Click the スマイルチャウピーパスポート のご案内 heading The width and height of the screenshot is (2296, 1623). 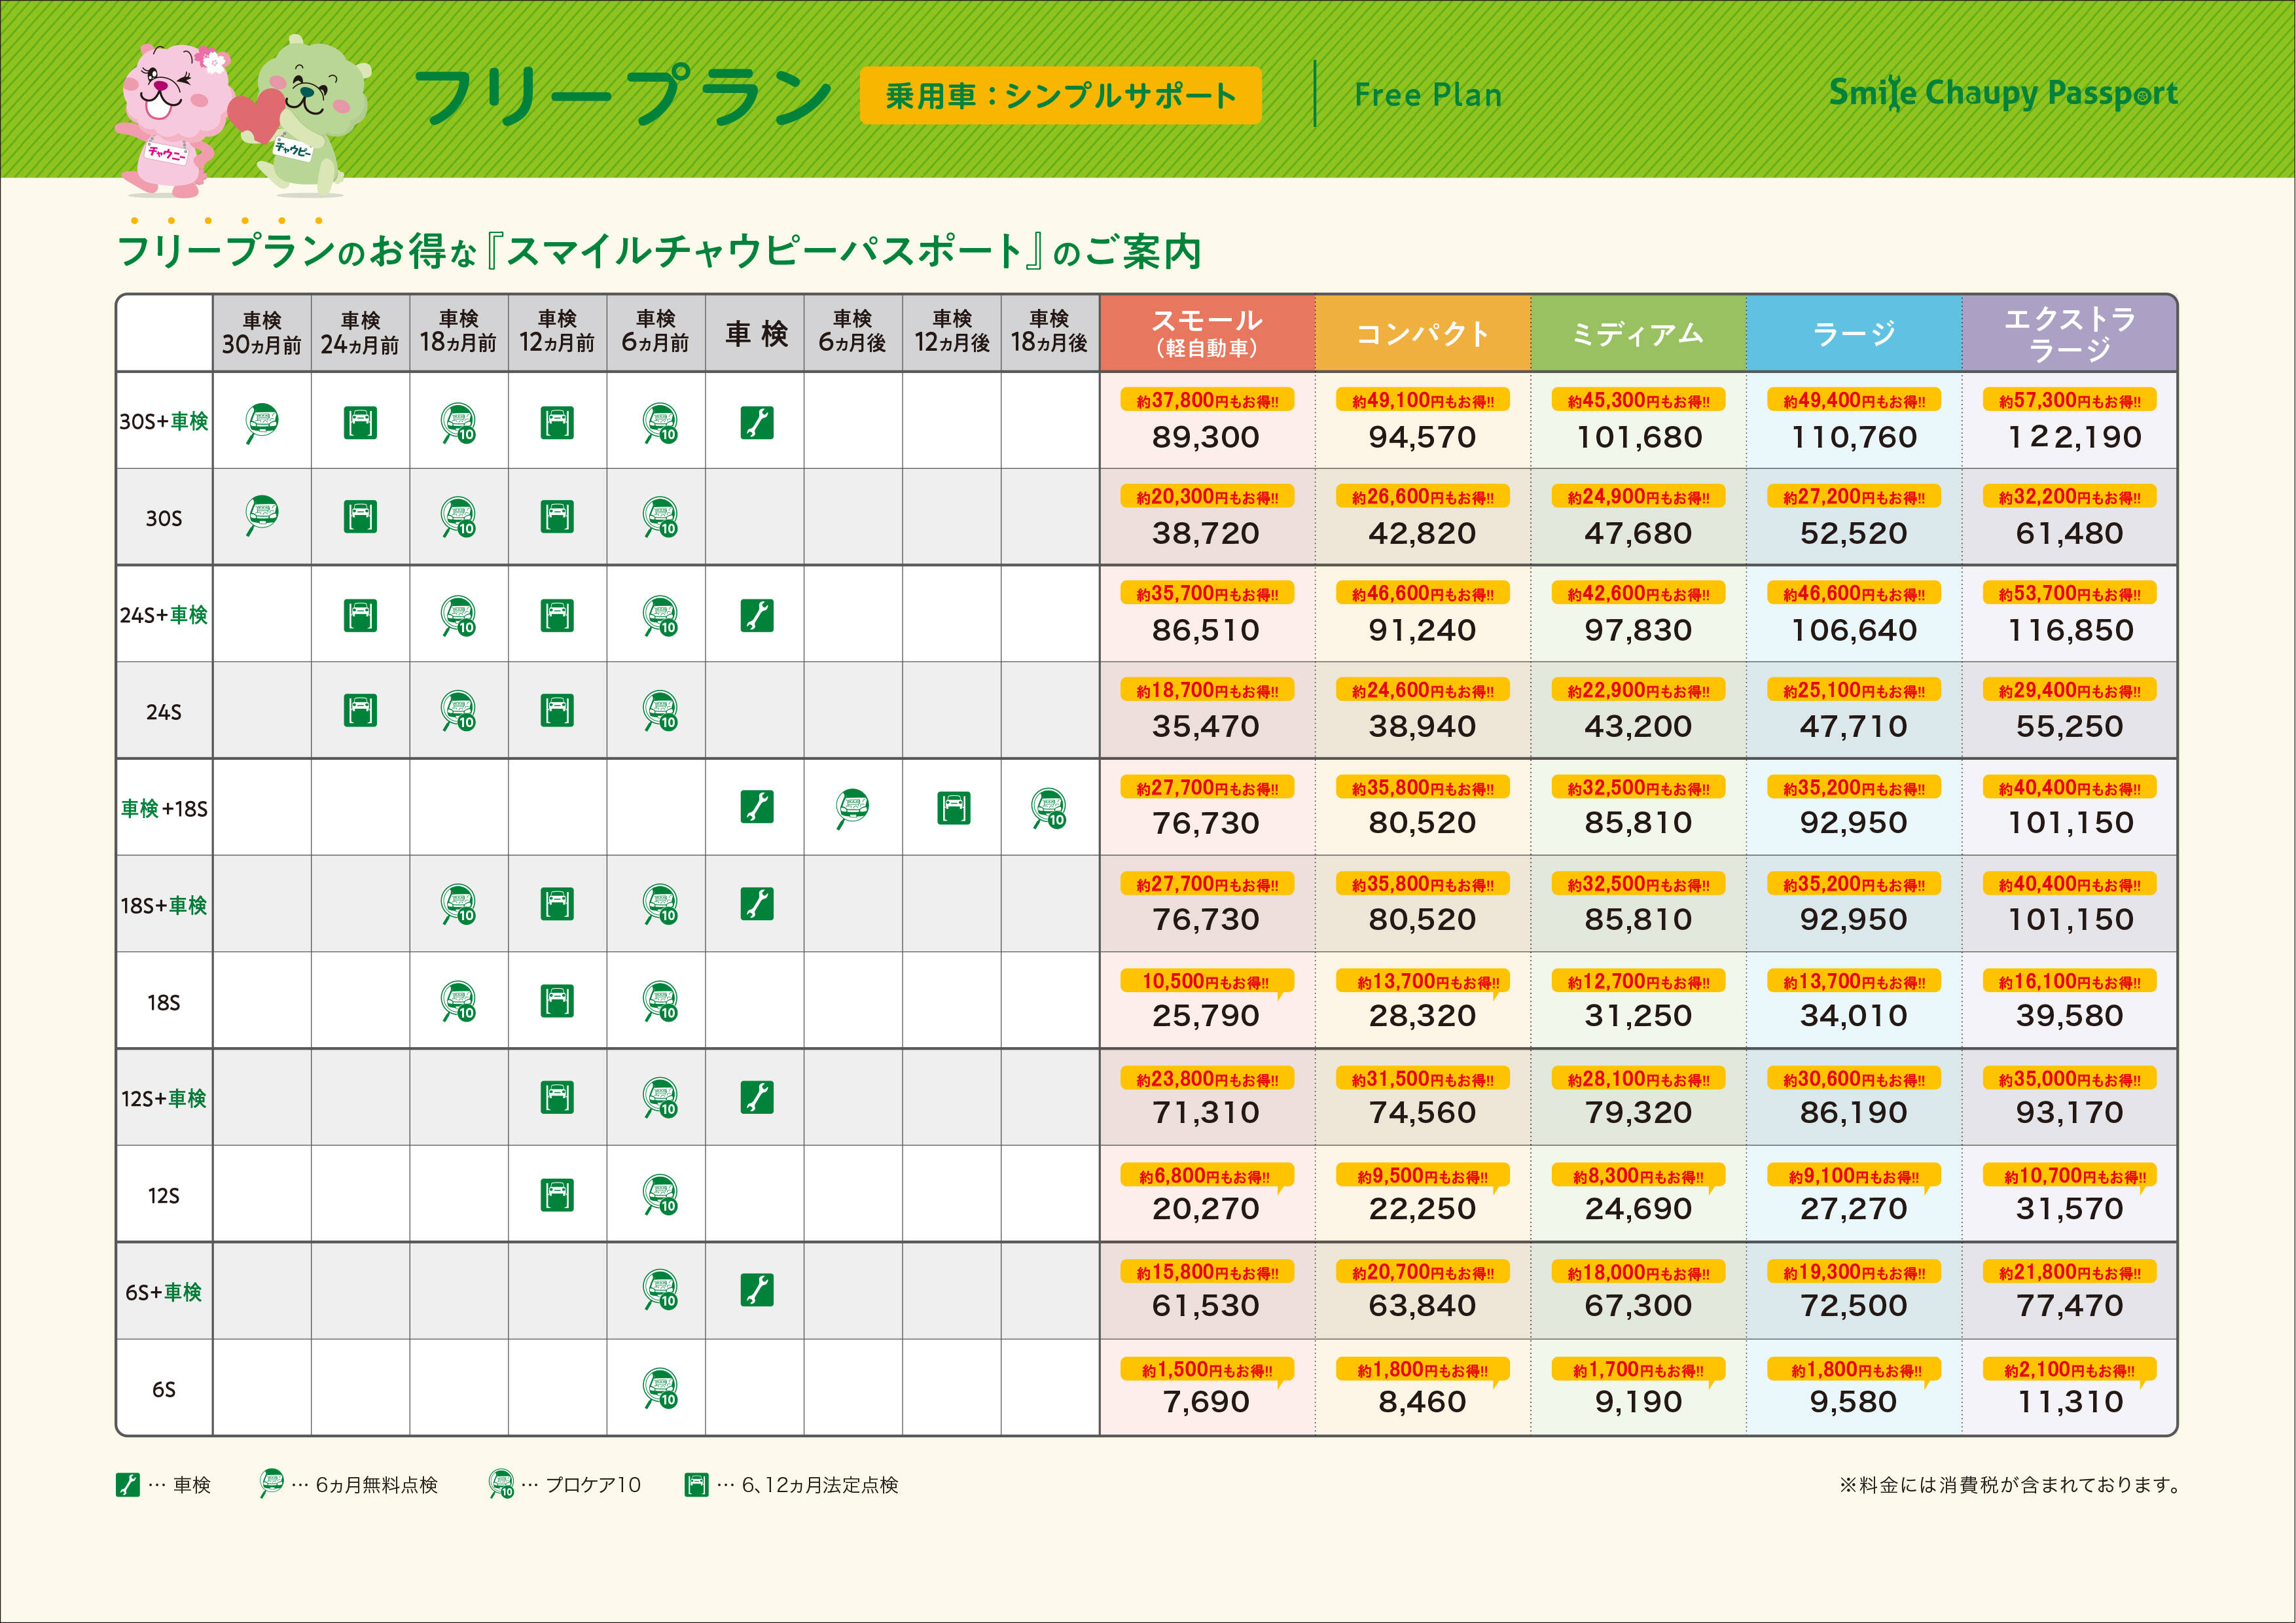pyautogui.click(x=660, y=251)
